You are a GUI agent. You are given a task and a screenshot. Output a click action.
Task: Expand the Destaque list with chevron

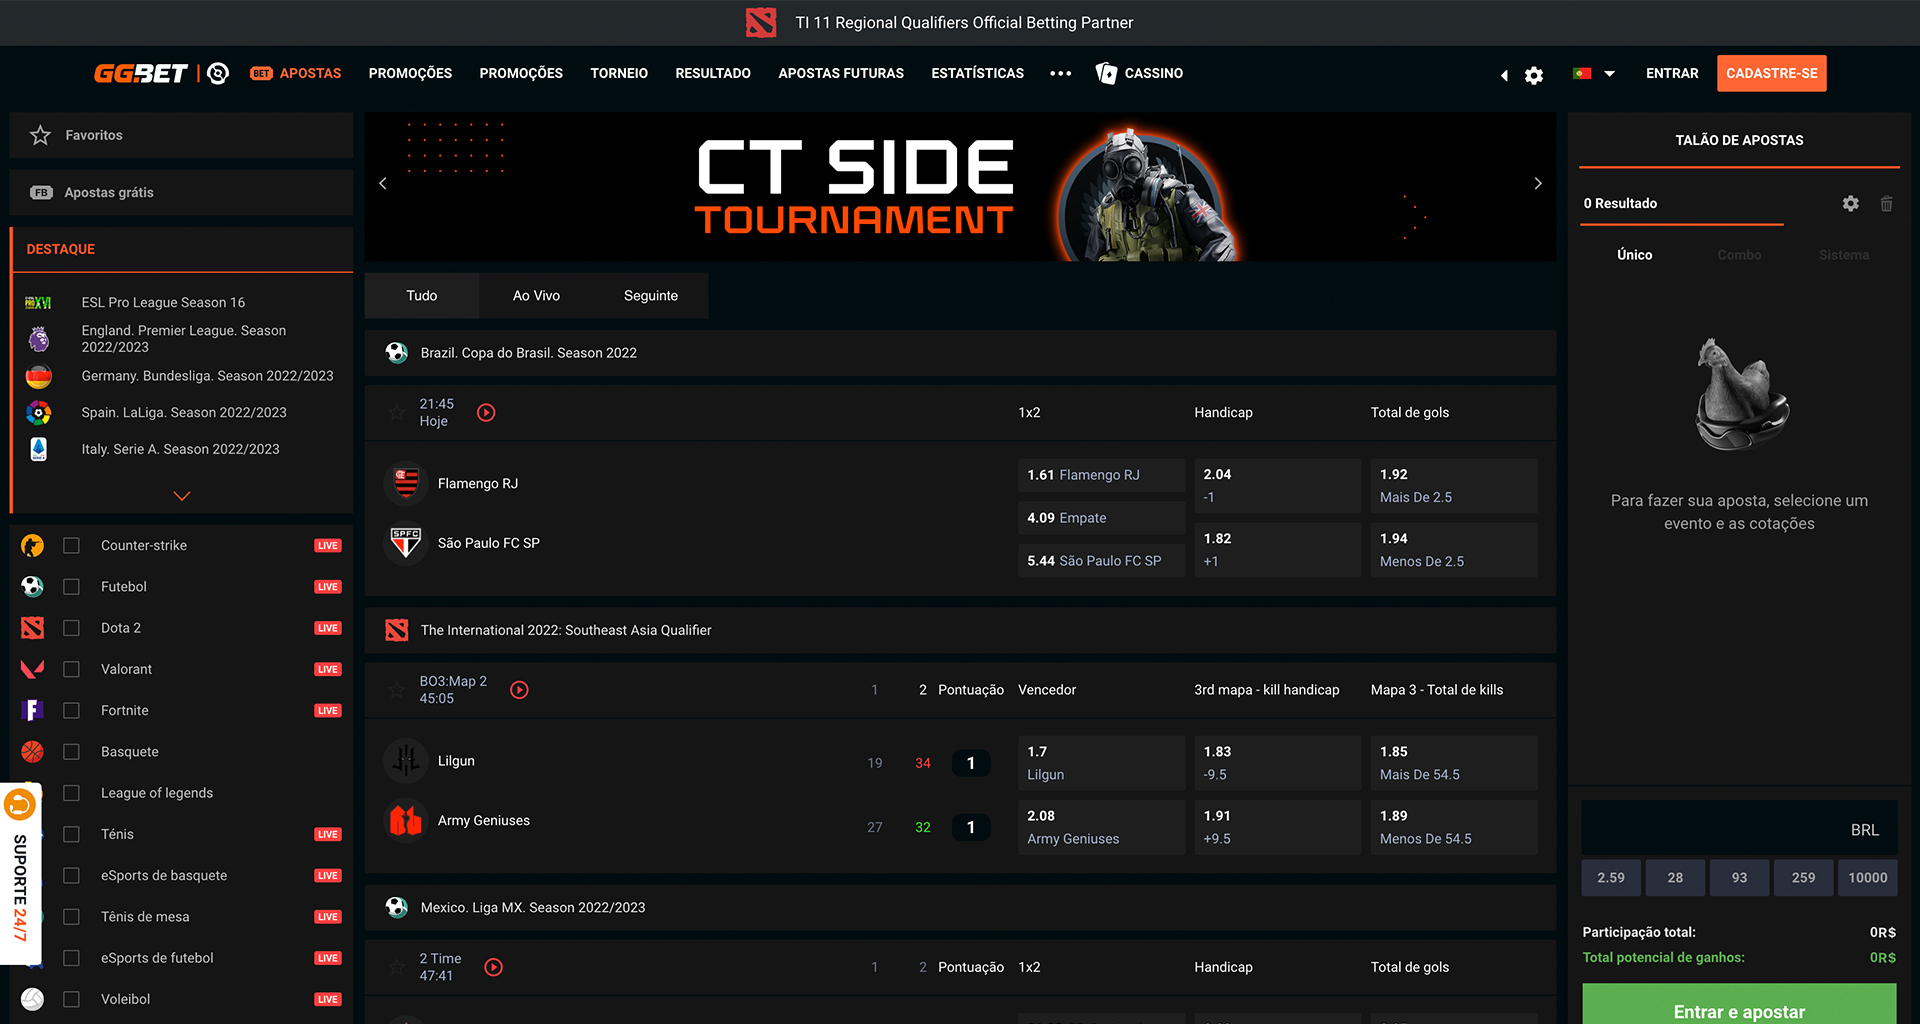pos(182,496)
